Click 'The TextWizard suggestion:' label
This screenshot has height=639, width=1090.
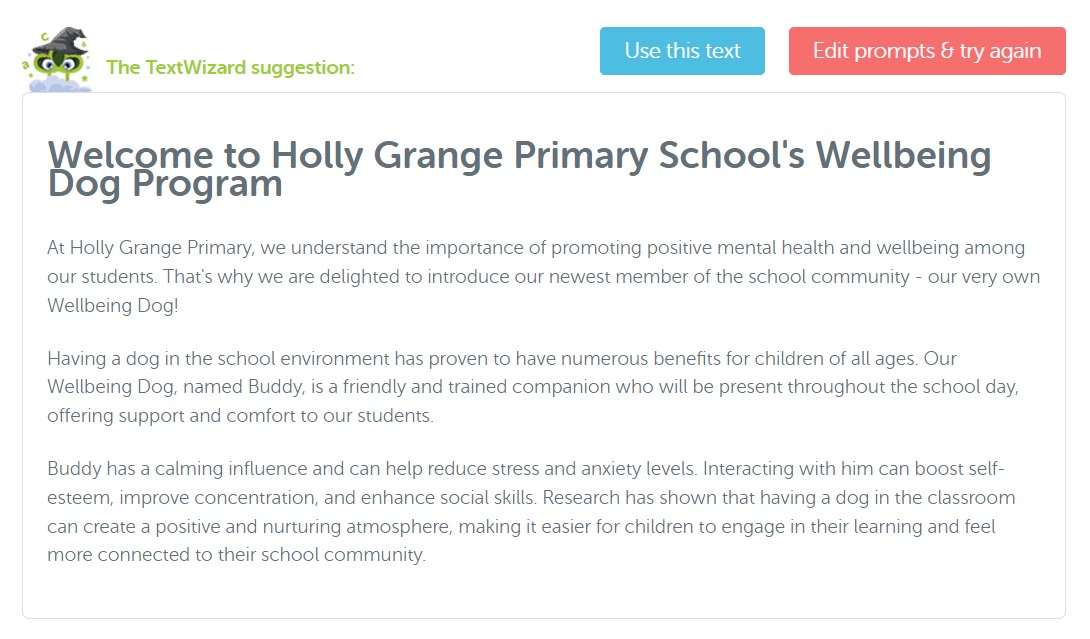(x=230, y=67)
